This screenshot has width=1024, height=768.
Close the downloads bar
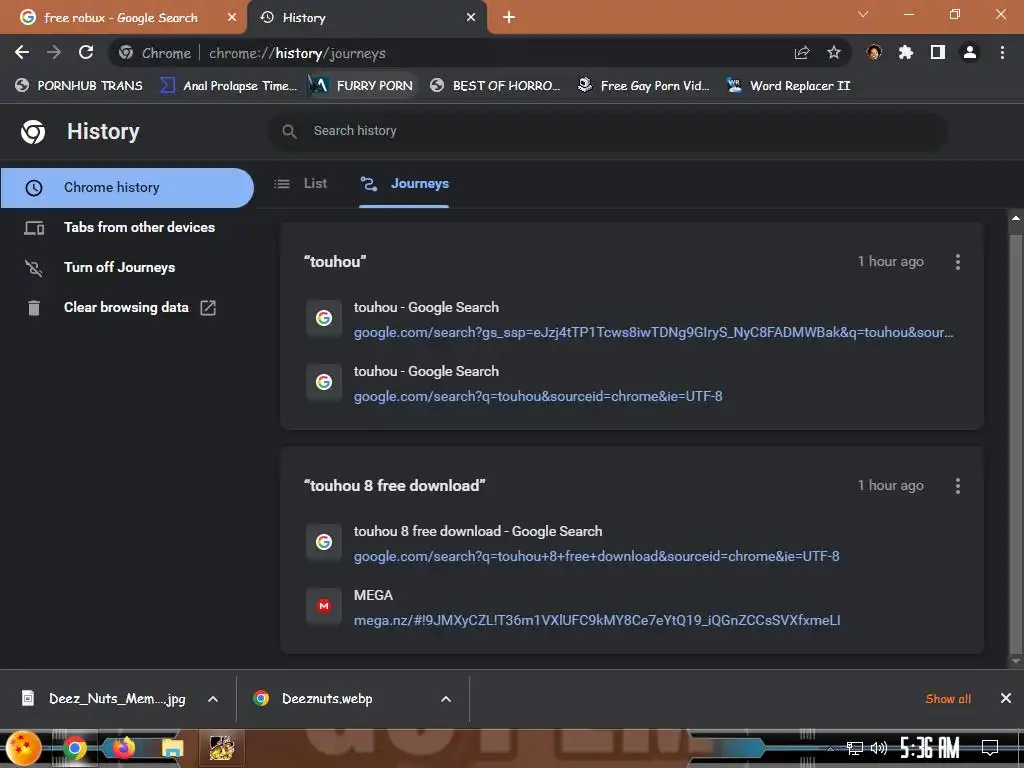click(1006, 699)
